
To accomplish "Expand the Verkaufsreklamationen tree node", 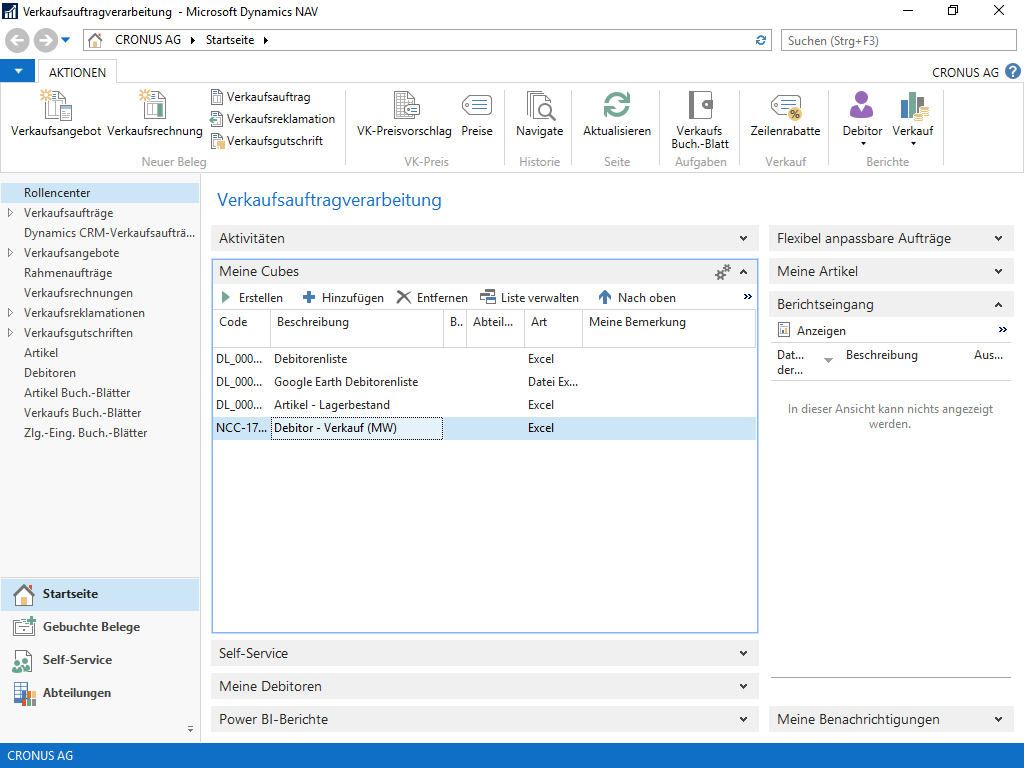I will pyautogui.click(x=10, y=313).
